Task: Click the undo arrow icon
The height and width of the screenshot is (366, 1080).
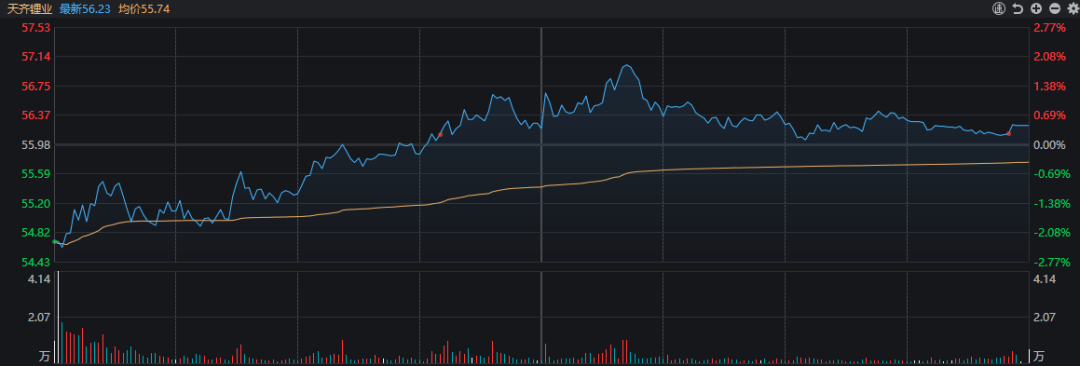Action: (1017, 8)
